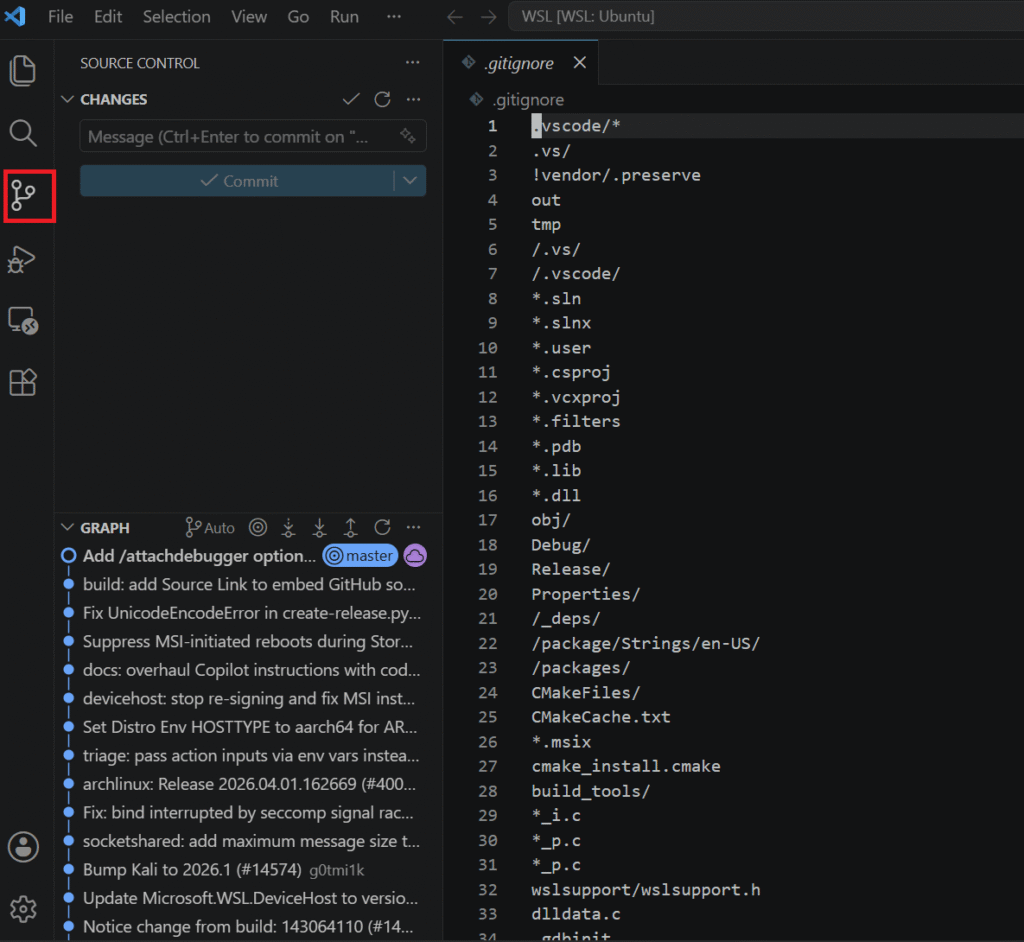The height and width of the screenshot is (942, 1024).
Task: Push changes in Graph toolbar
Action: (x=351, y=527)
